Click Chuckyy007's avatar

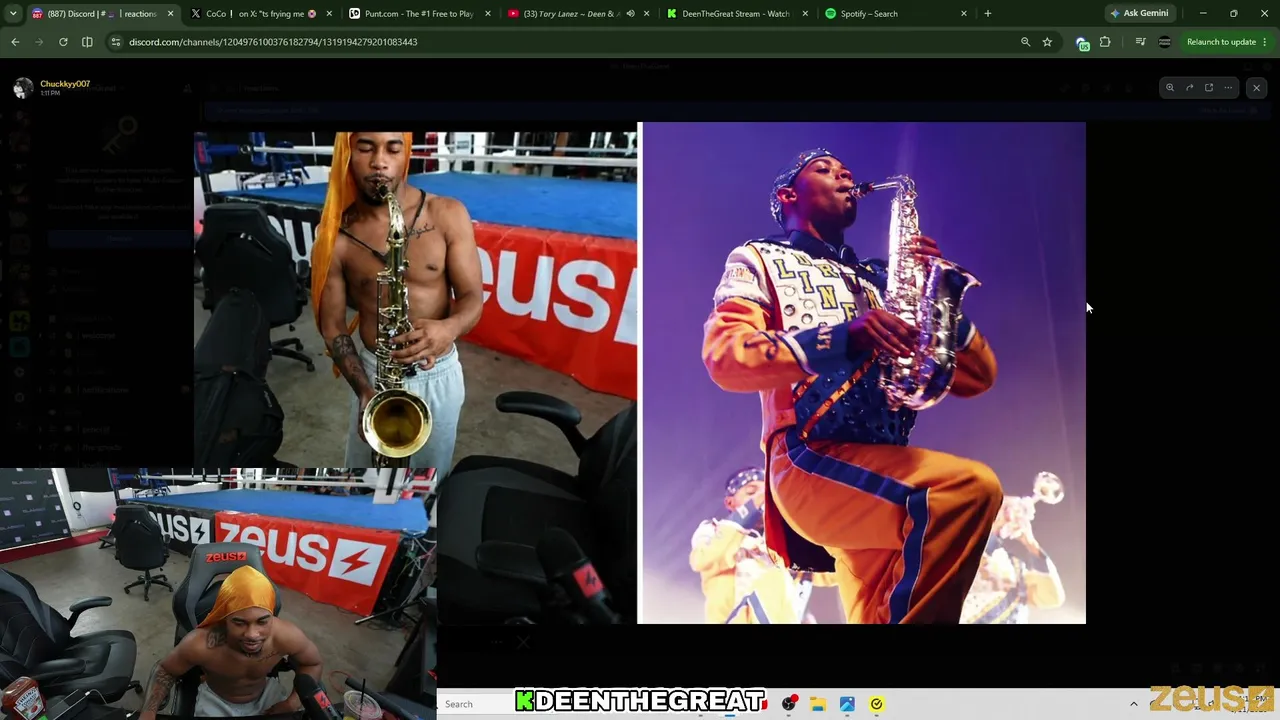point(23,88)
